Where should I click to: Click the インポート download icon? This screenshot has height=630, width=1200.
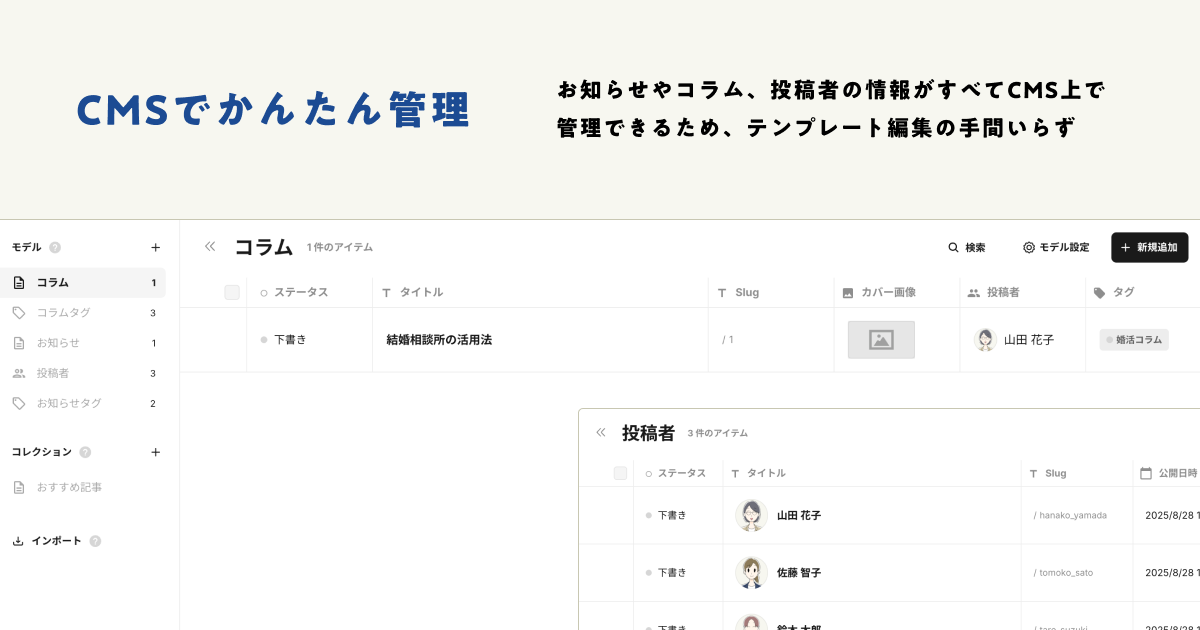pyautogui.click(x=16, y=540)
